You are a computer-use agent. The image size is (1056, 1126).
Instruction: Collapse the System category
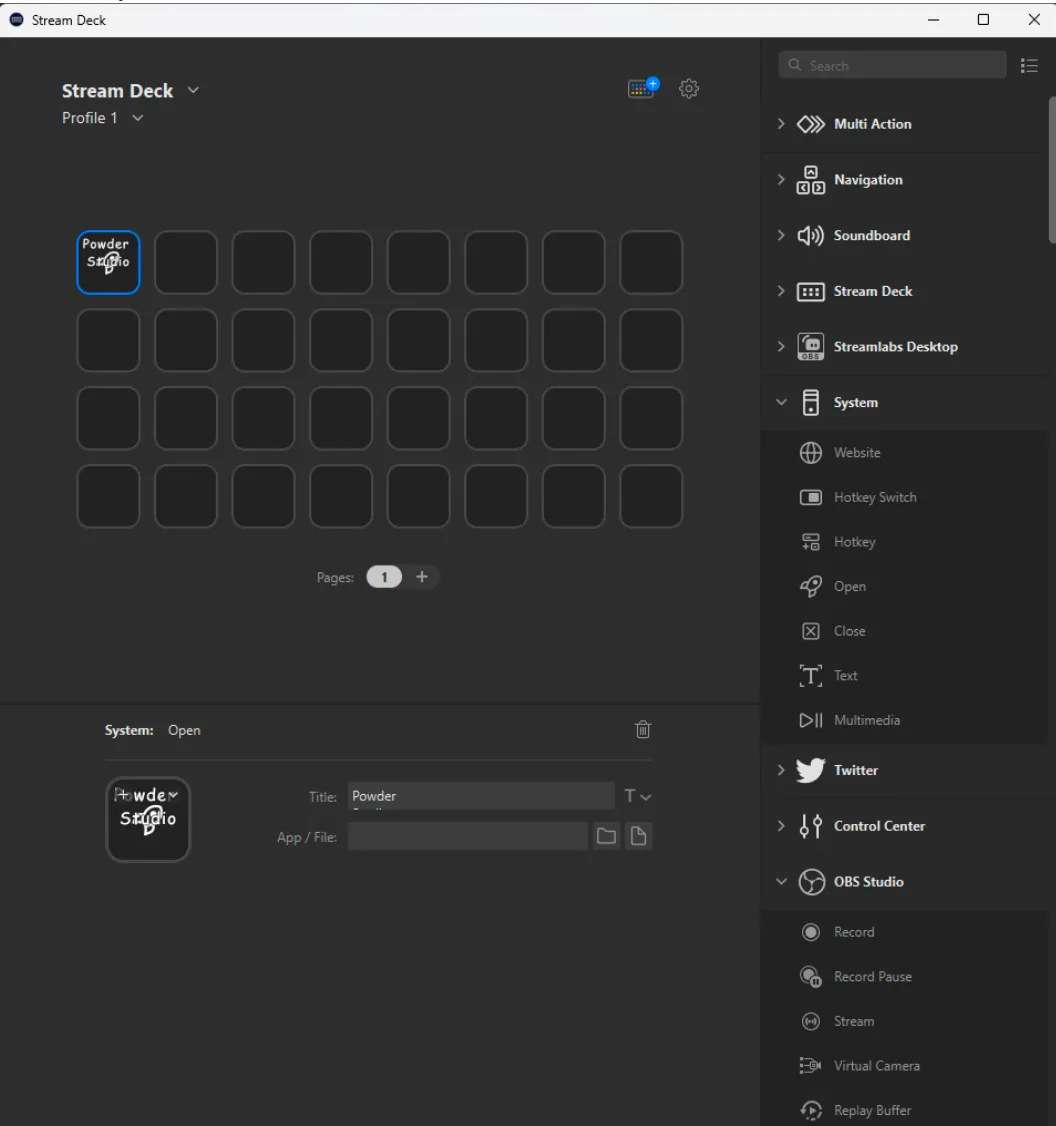781,403
